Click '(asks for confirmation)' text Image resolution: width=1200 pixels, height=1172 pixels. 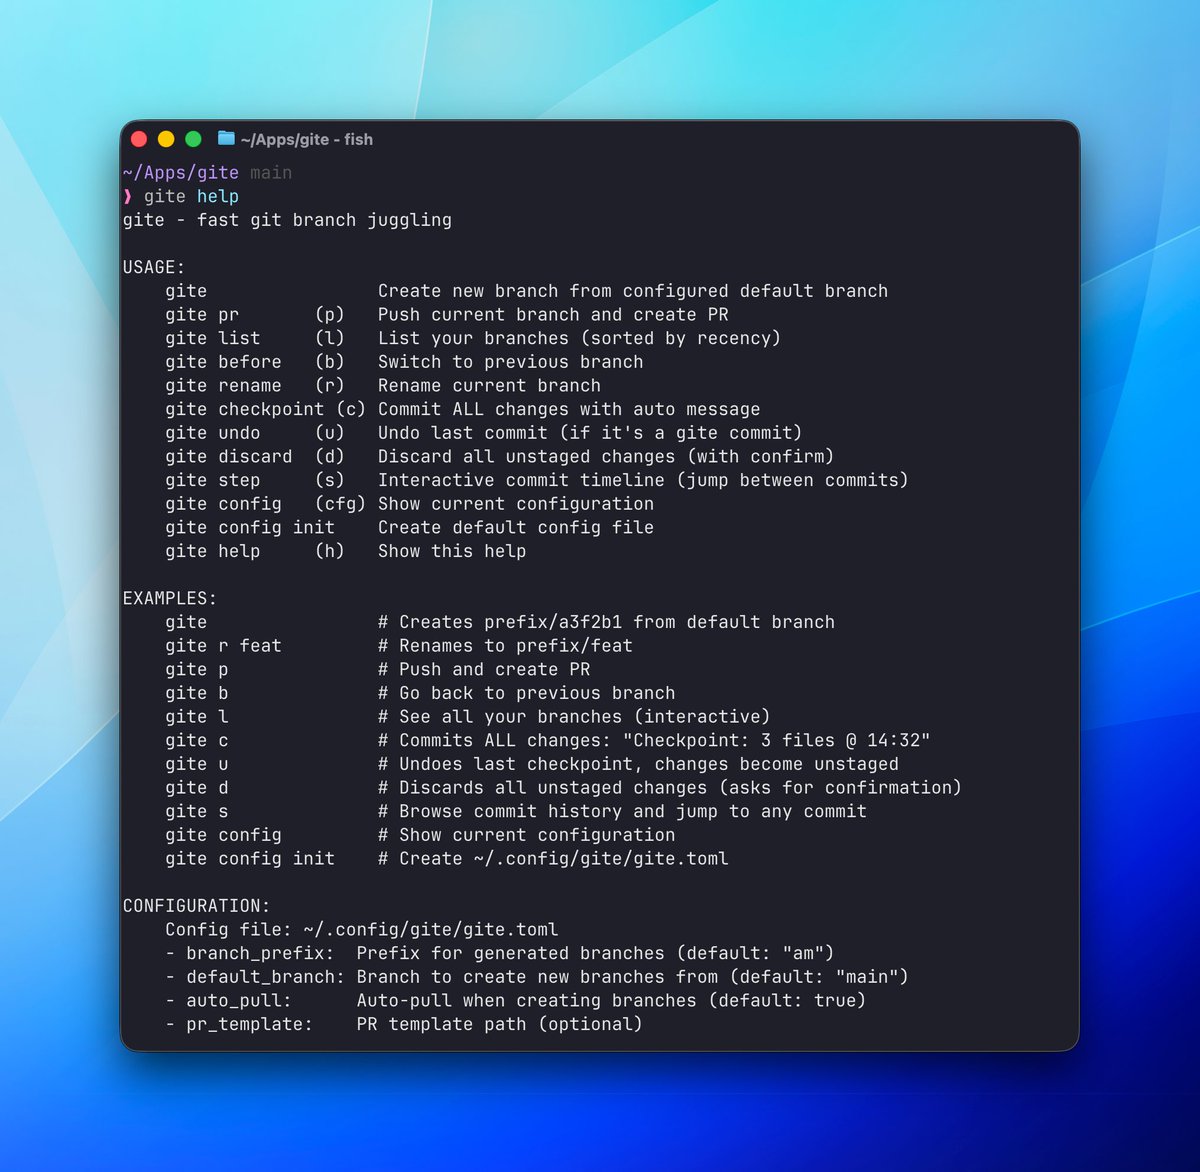[840, 788]
